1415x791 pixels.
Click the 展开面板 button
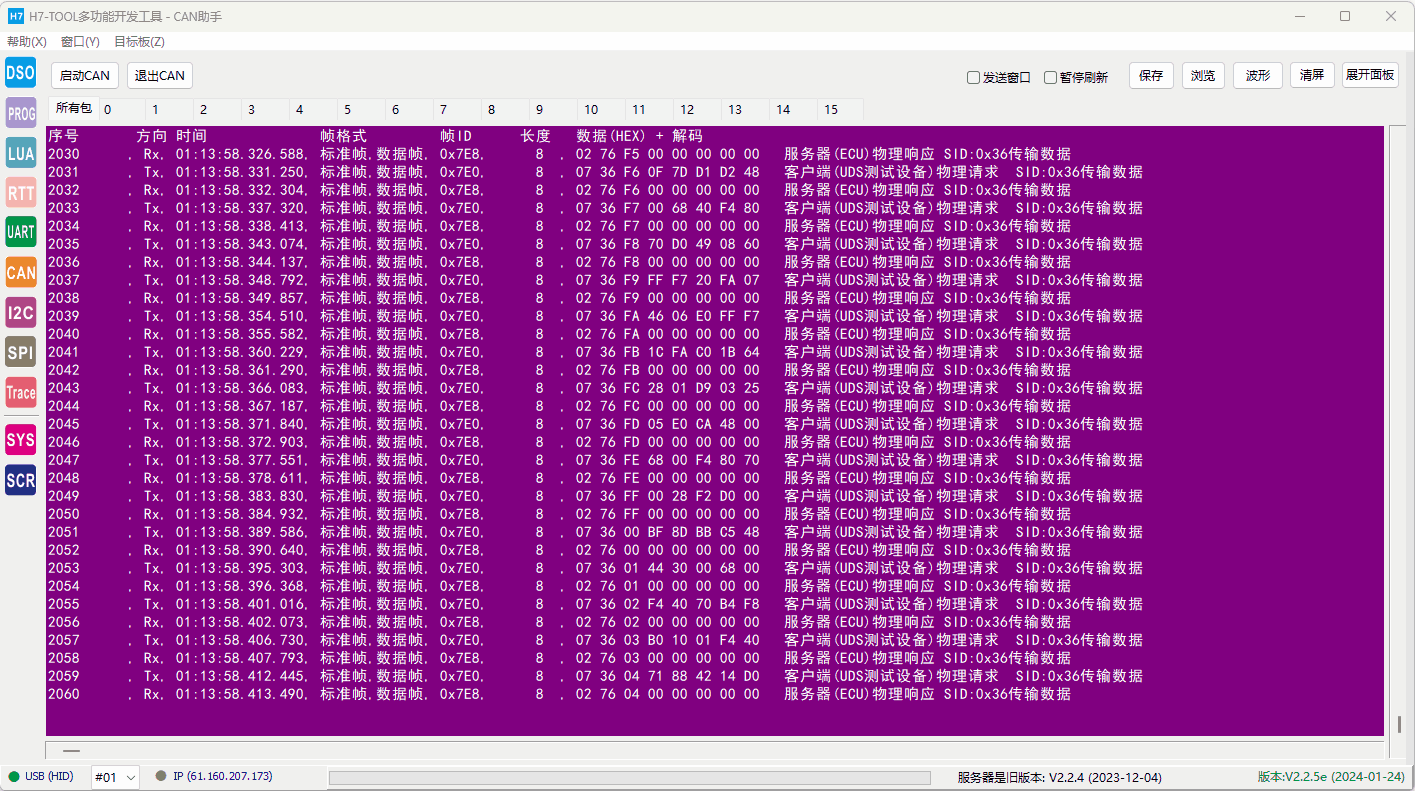coord(1370,75)
